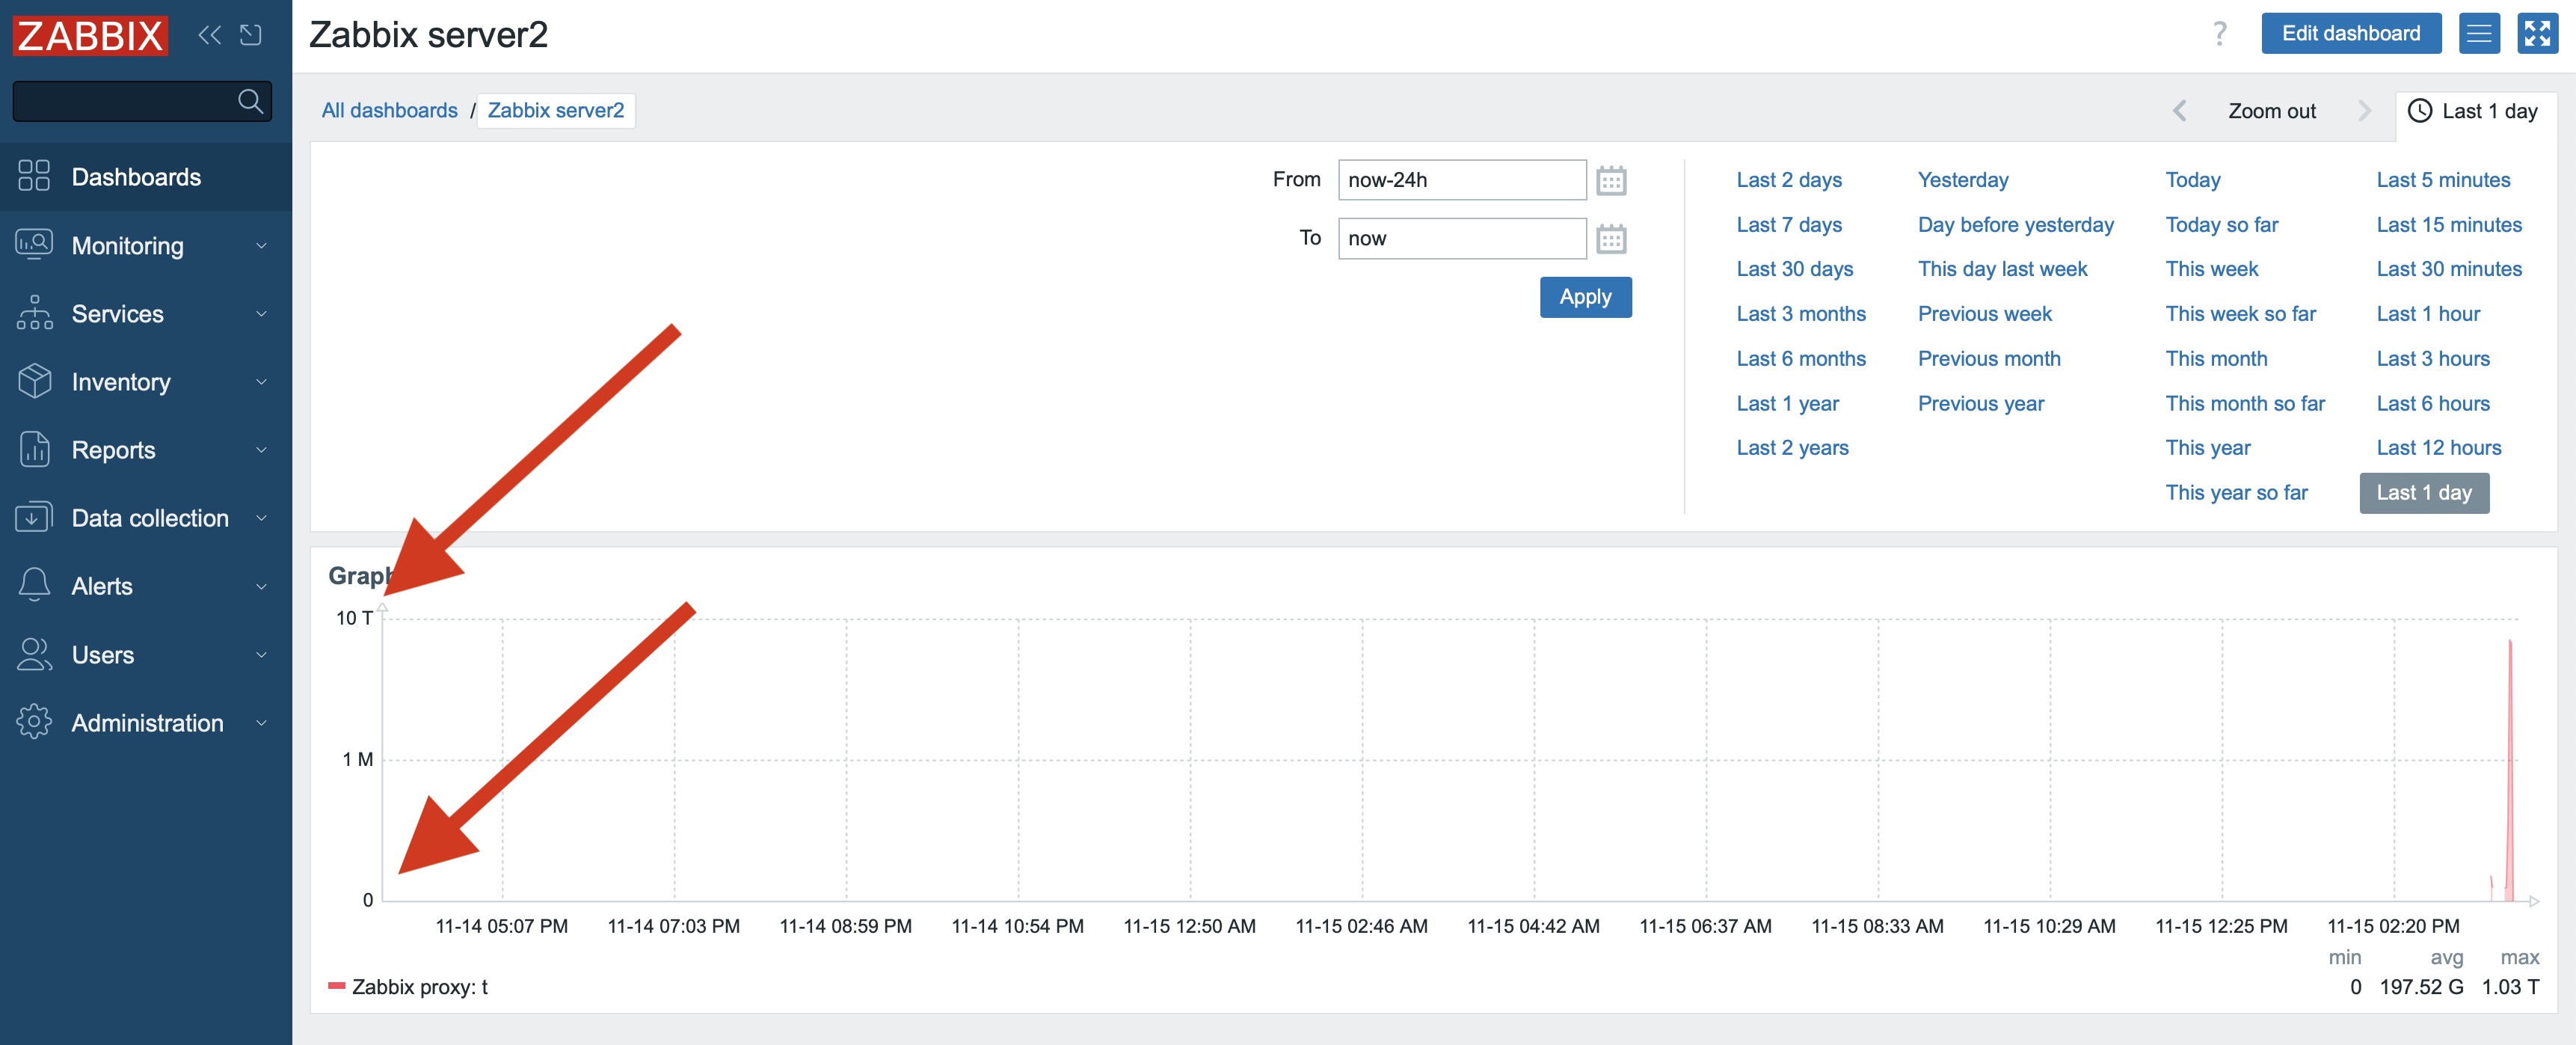This screenshot has width=2576, height=1045.
Task: Shift time period back with left arrow
Action: [2180, 111]
